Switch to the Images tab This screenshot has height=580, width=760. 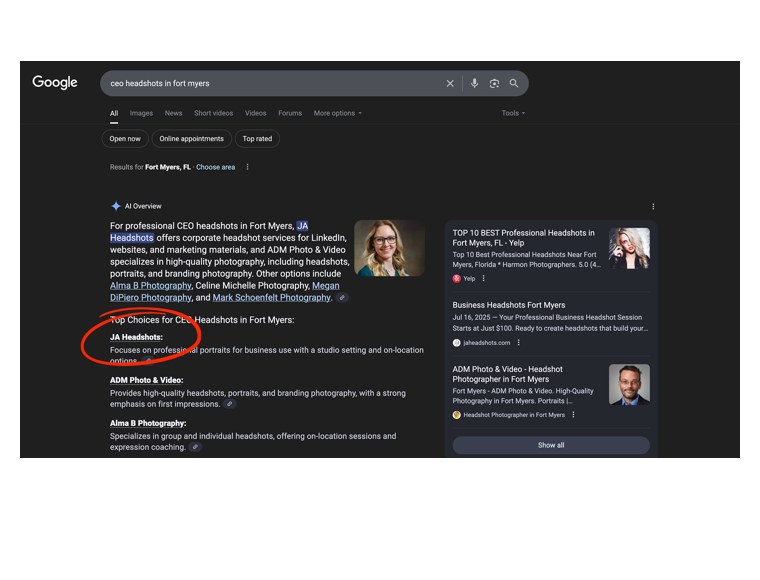pyautogui.click(x=141, y=113)
